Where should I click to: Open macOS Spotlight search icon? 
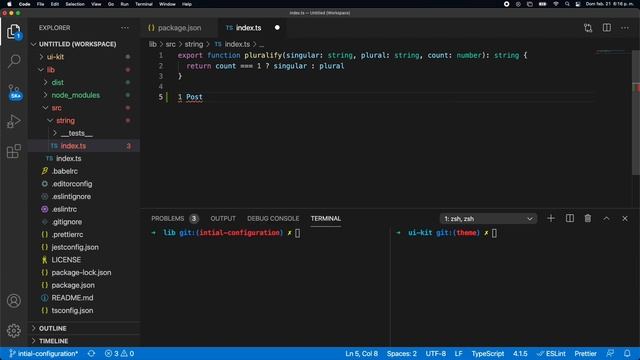[567, 4]
